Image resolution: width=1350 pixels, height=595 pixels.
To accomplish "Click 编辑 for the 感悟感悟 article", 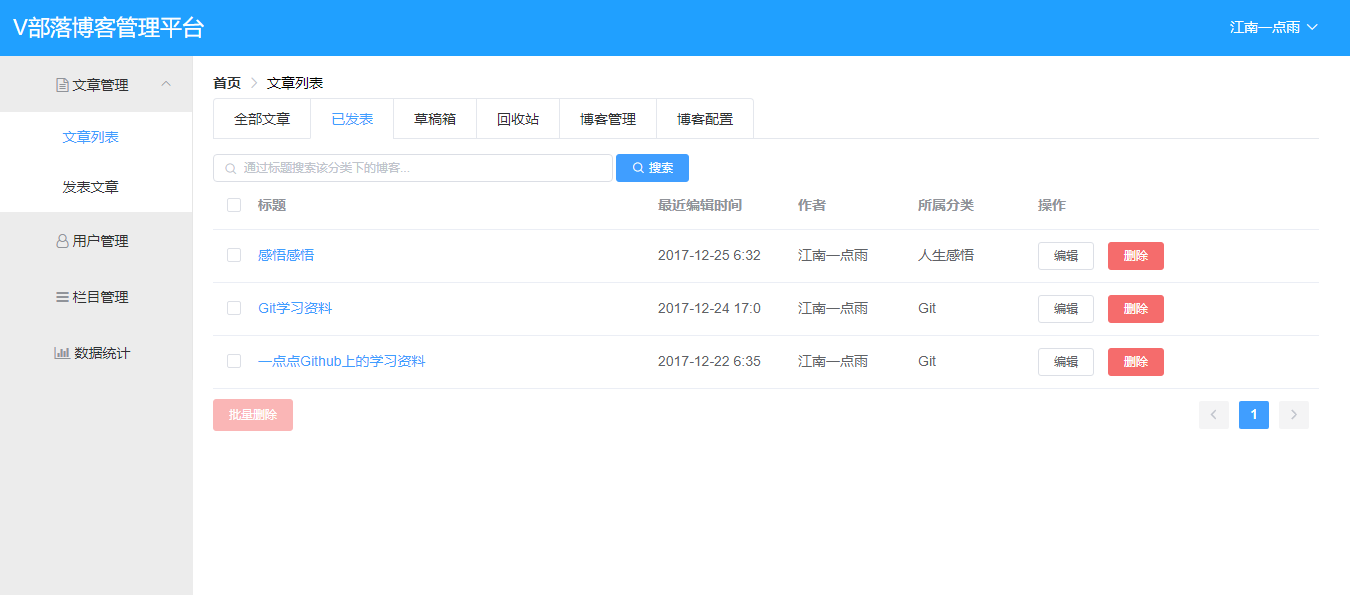I will tap(1065, 255).
